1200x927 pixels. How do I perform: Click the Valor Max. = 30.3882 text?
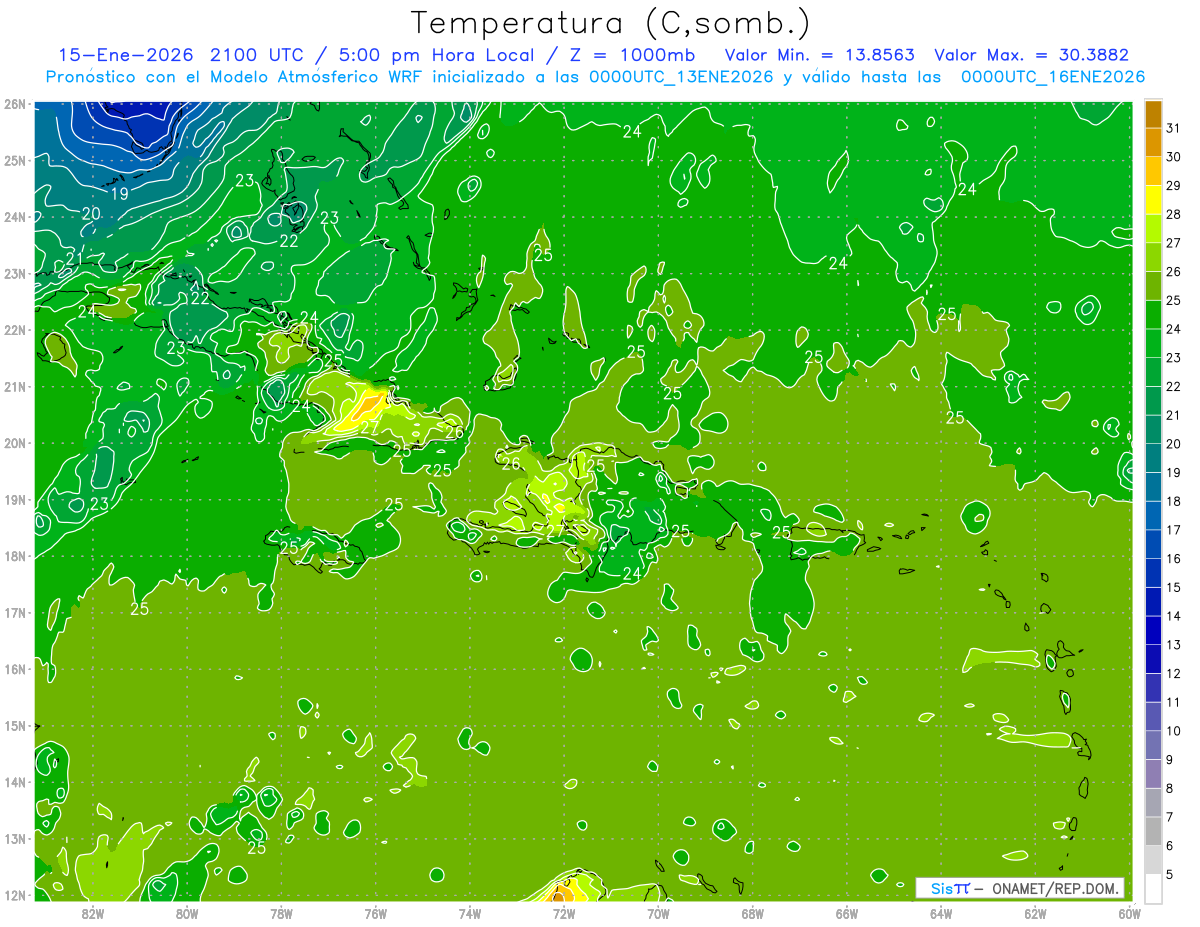point(1032,55)
